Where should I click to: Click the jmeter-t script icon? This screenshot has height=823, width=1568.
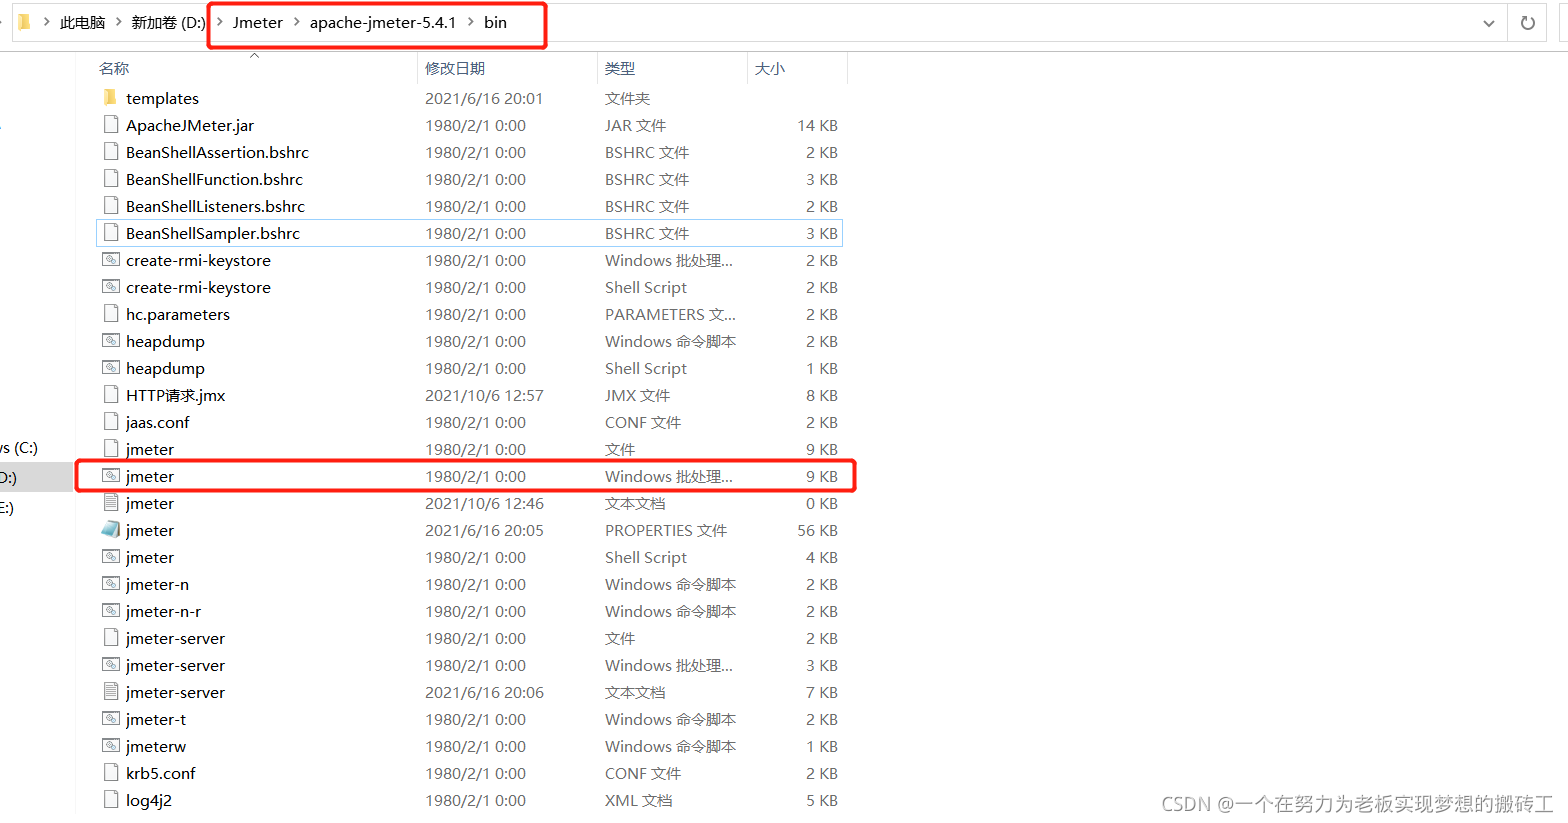(111, 719)
